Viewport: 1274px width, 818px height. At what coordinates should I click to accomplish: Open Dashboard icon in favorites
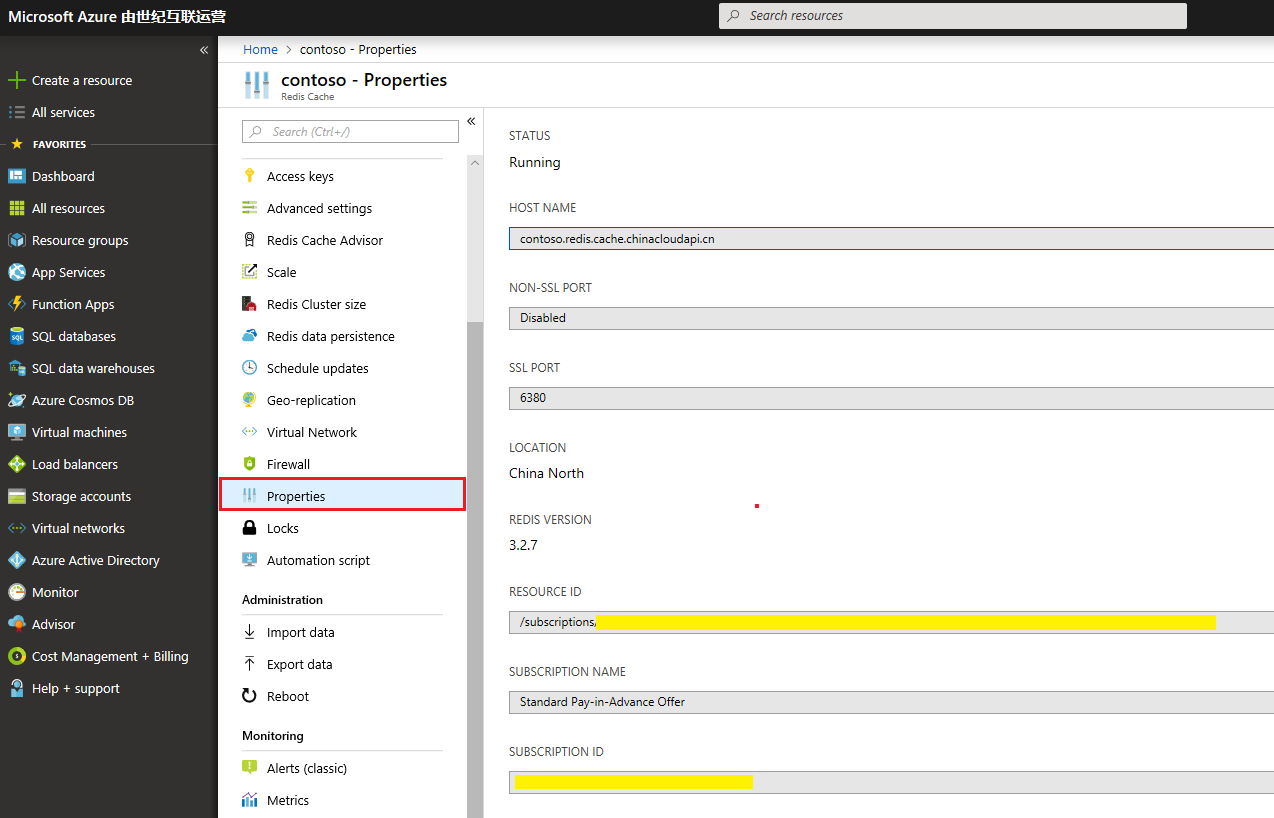(16, 176)
